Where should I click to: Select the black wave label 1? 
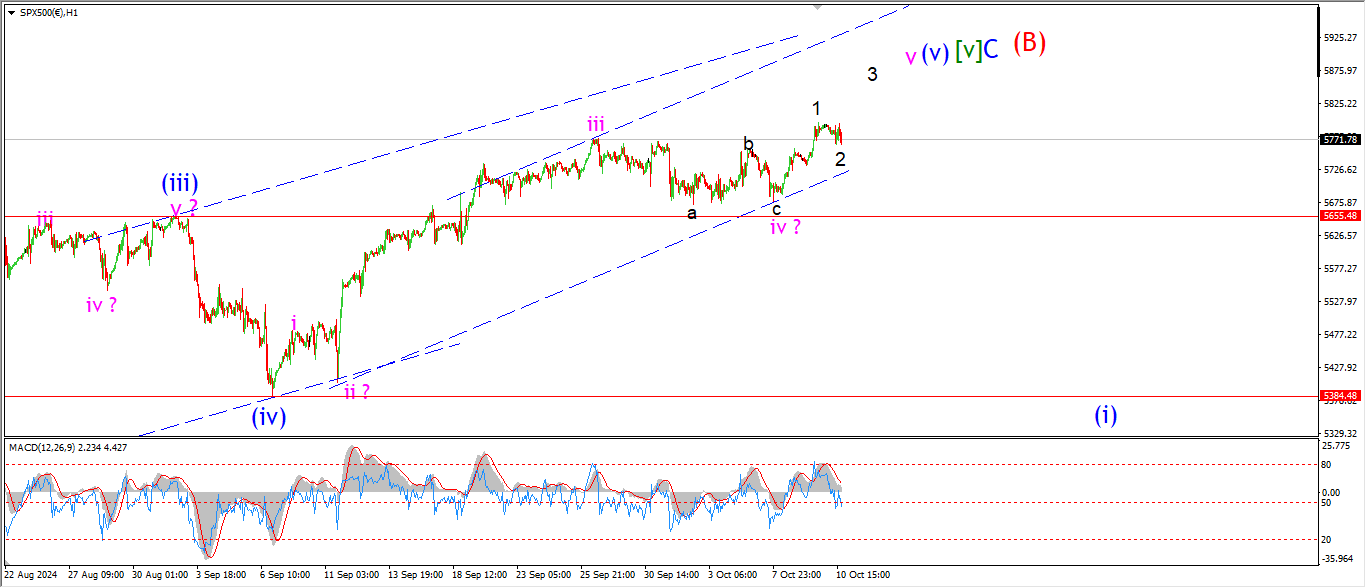click(816, 108)
